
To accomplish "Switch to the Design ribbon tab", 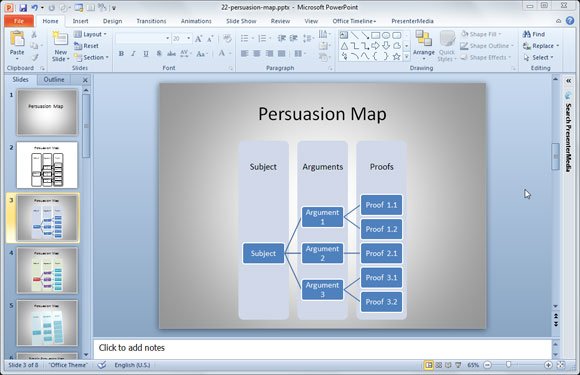I will pos(112,21).
